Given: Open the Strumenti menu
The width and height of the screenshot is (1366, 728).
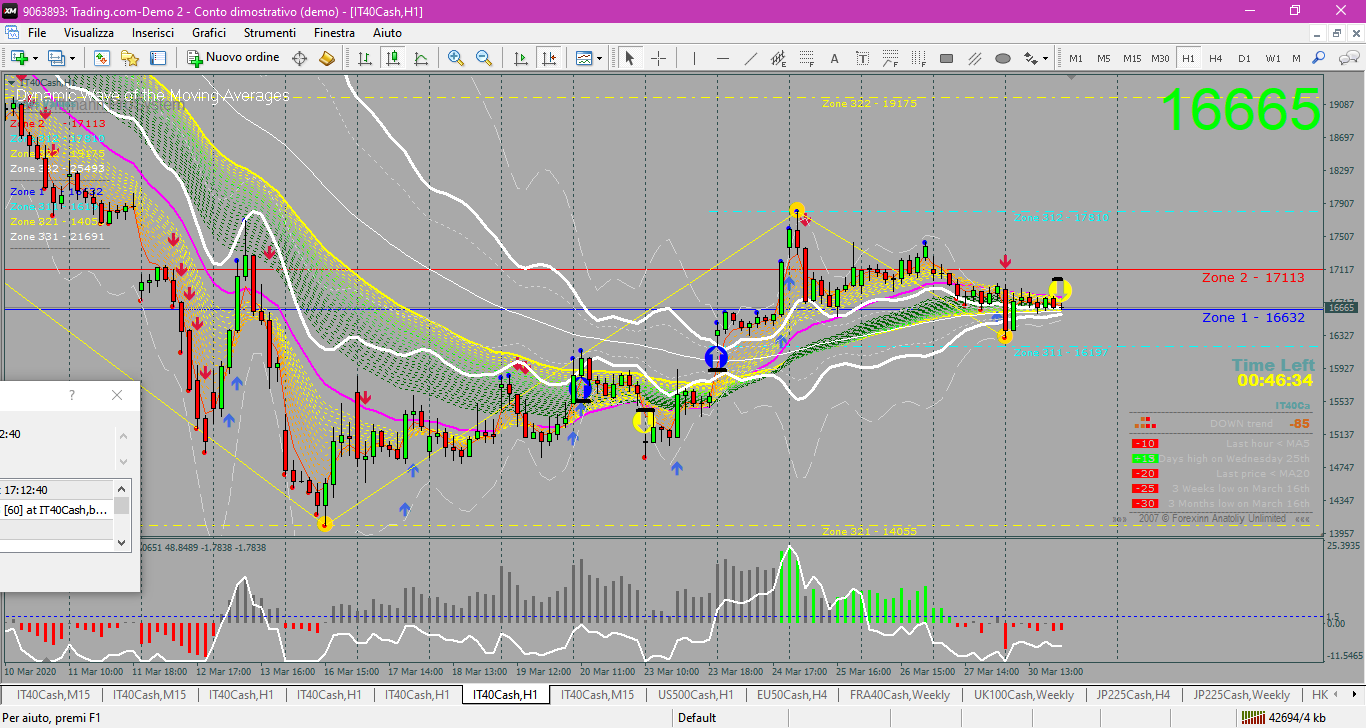Looking at the screenshot, I should pos(270,33).
